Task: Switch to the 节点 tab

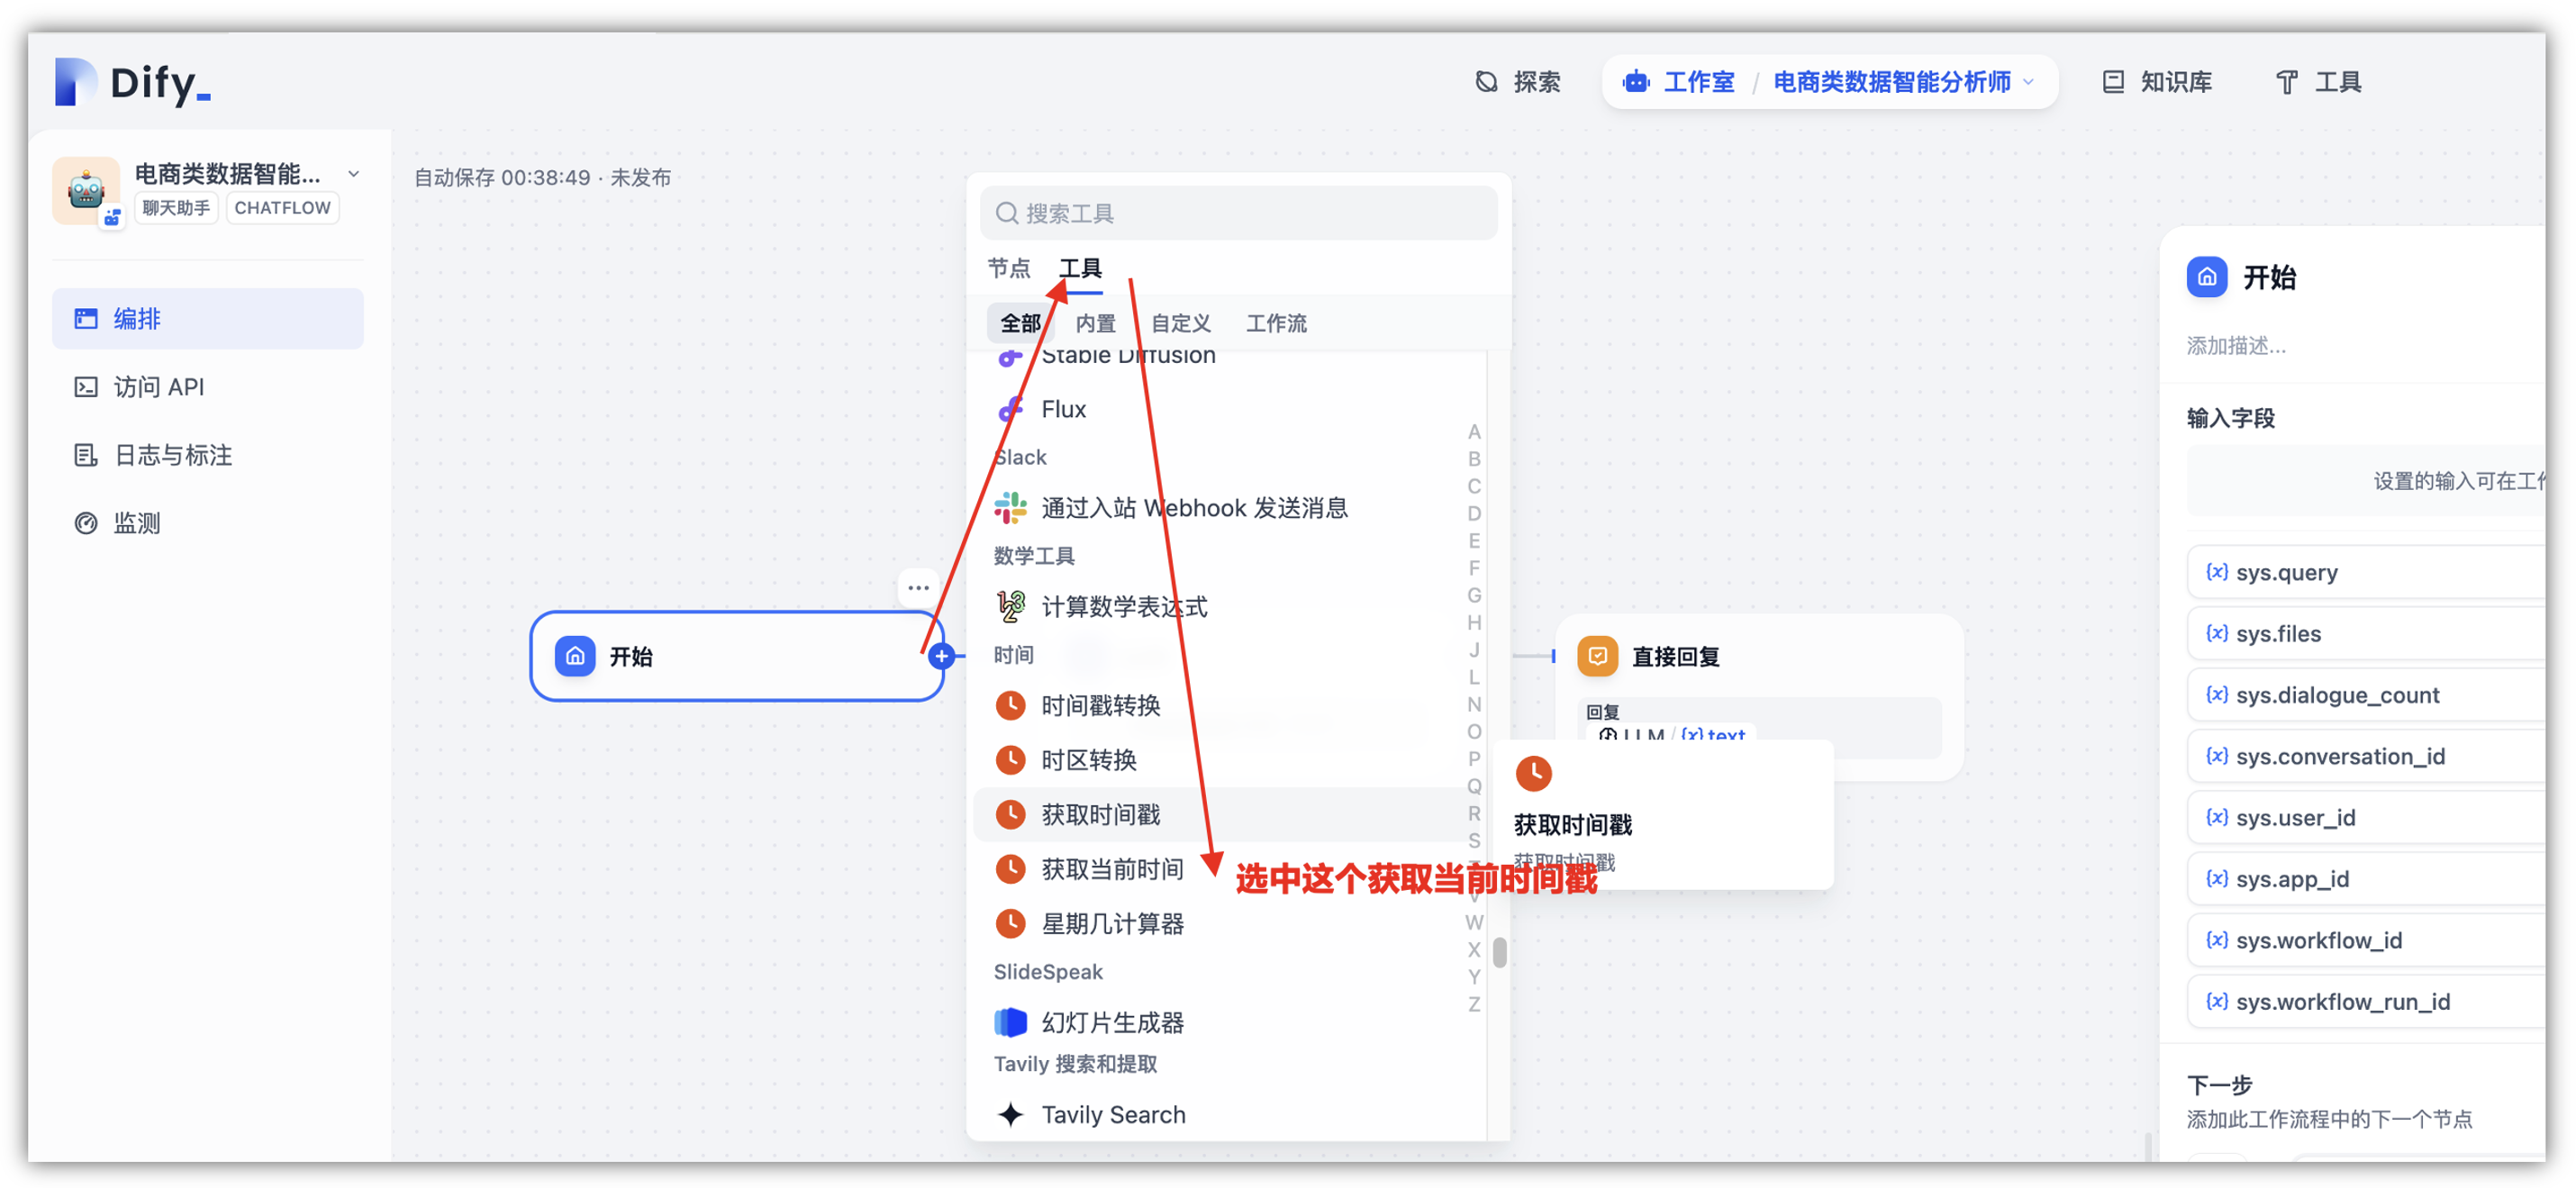Action: (x=1008, y=268)
